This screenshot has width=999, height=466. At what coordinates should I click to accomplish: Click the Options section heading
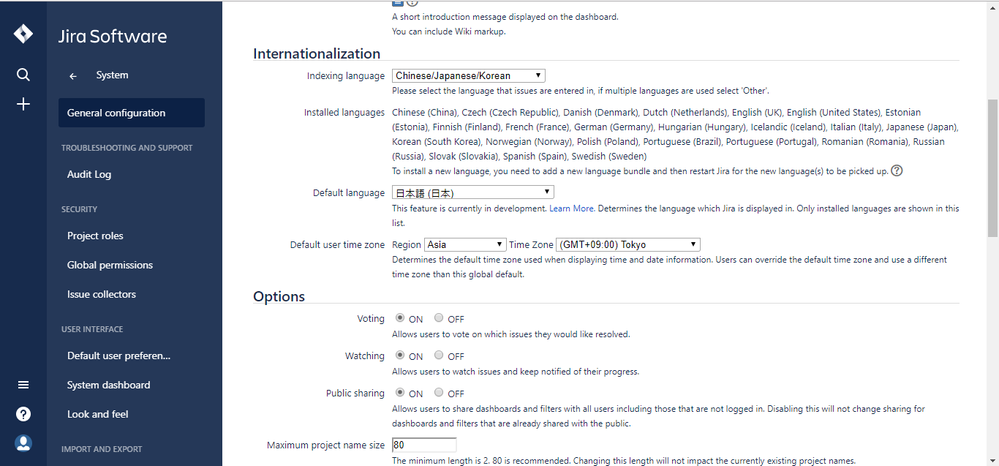tap(279, 296)
